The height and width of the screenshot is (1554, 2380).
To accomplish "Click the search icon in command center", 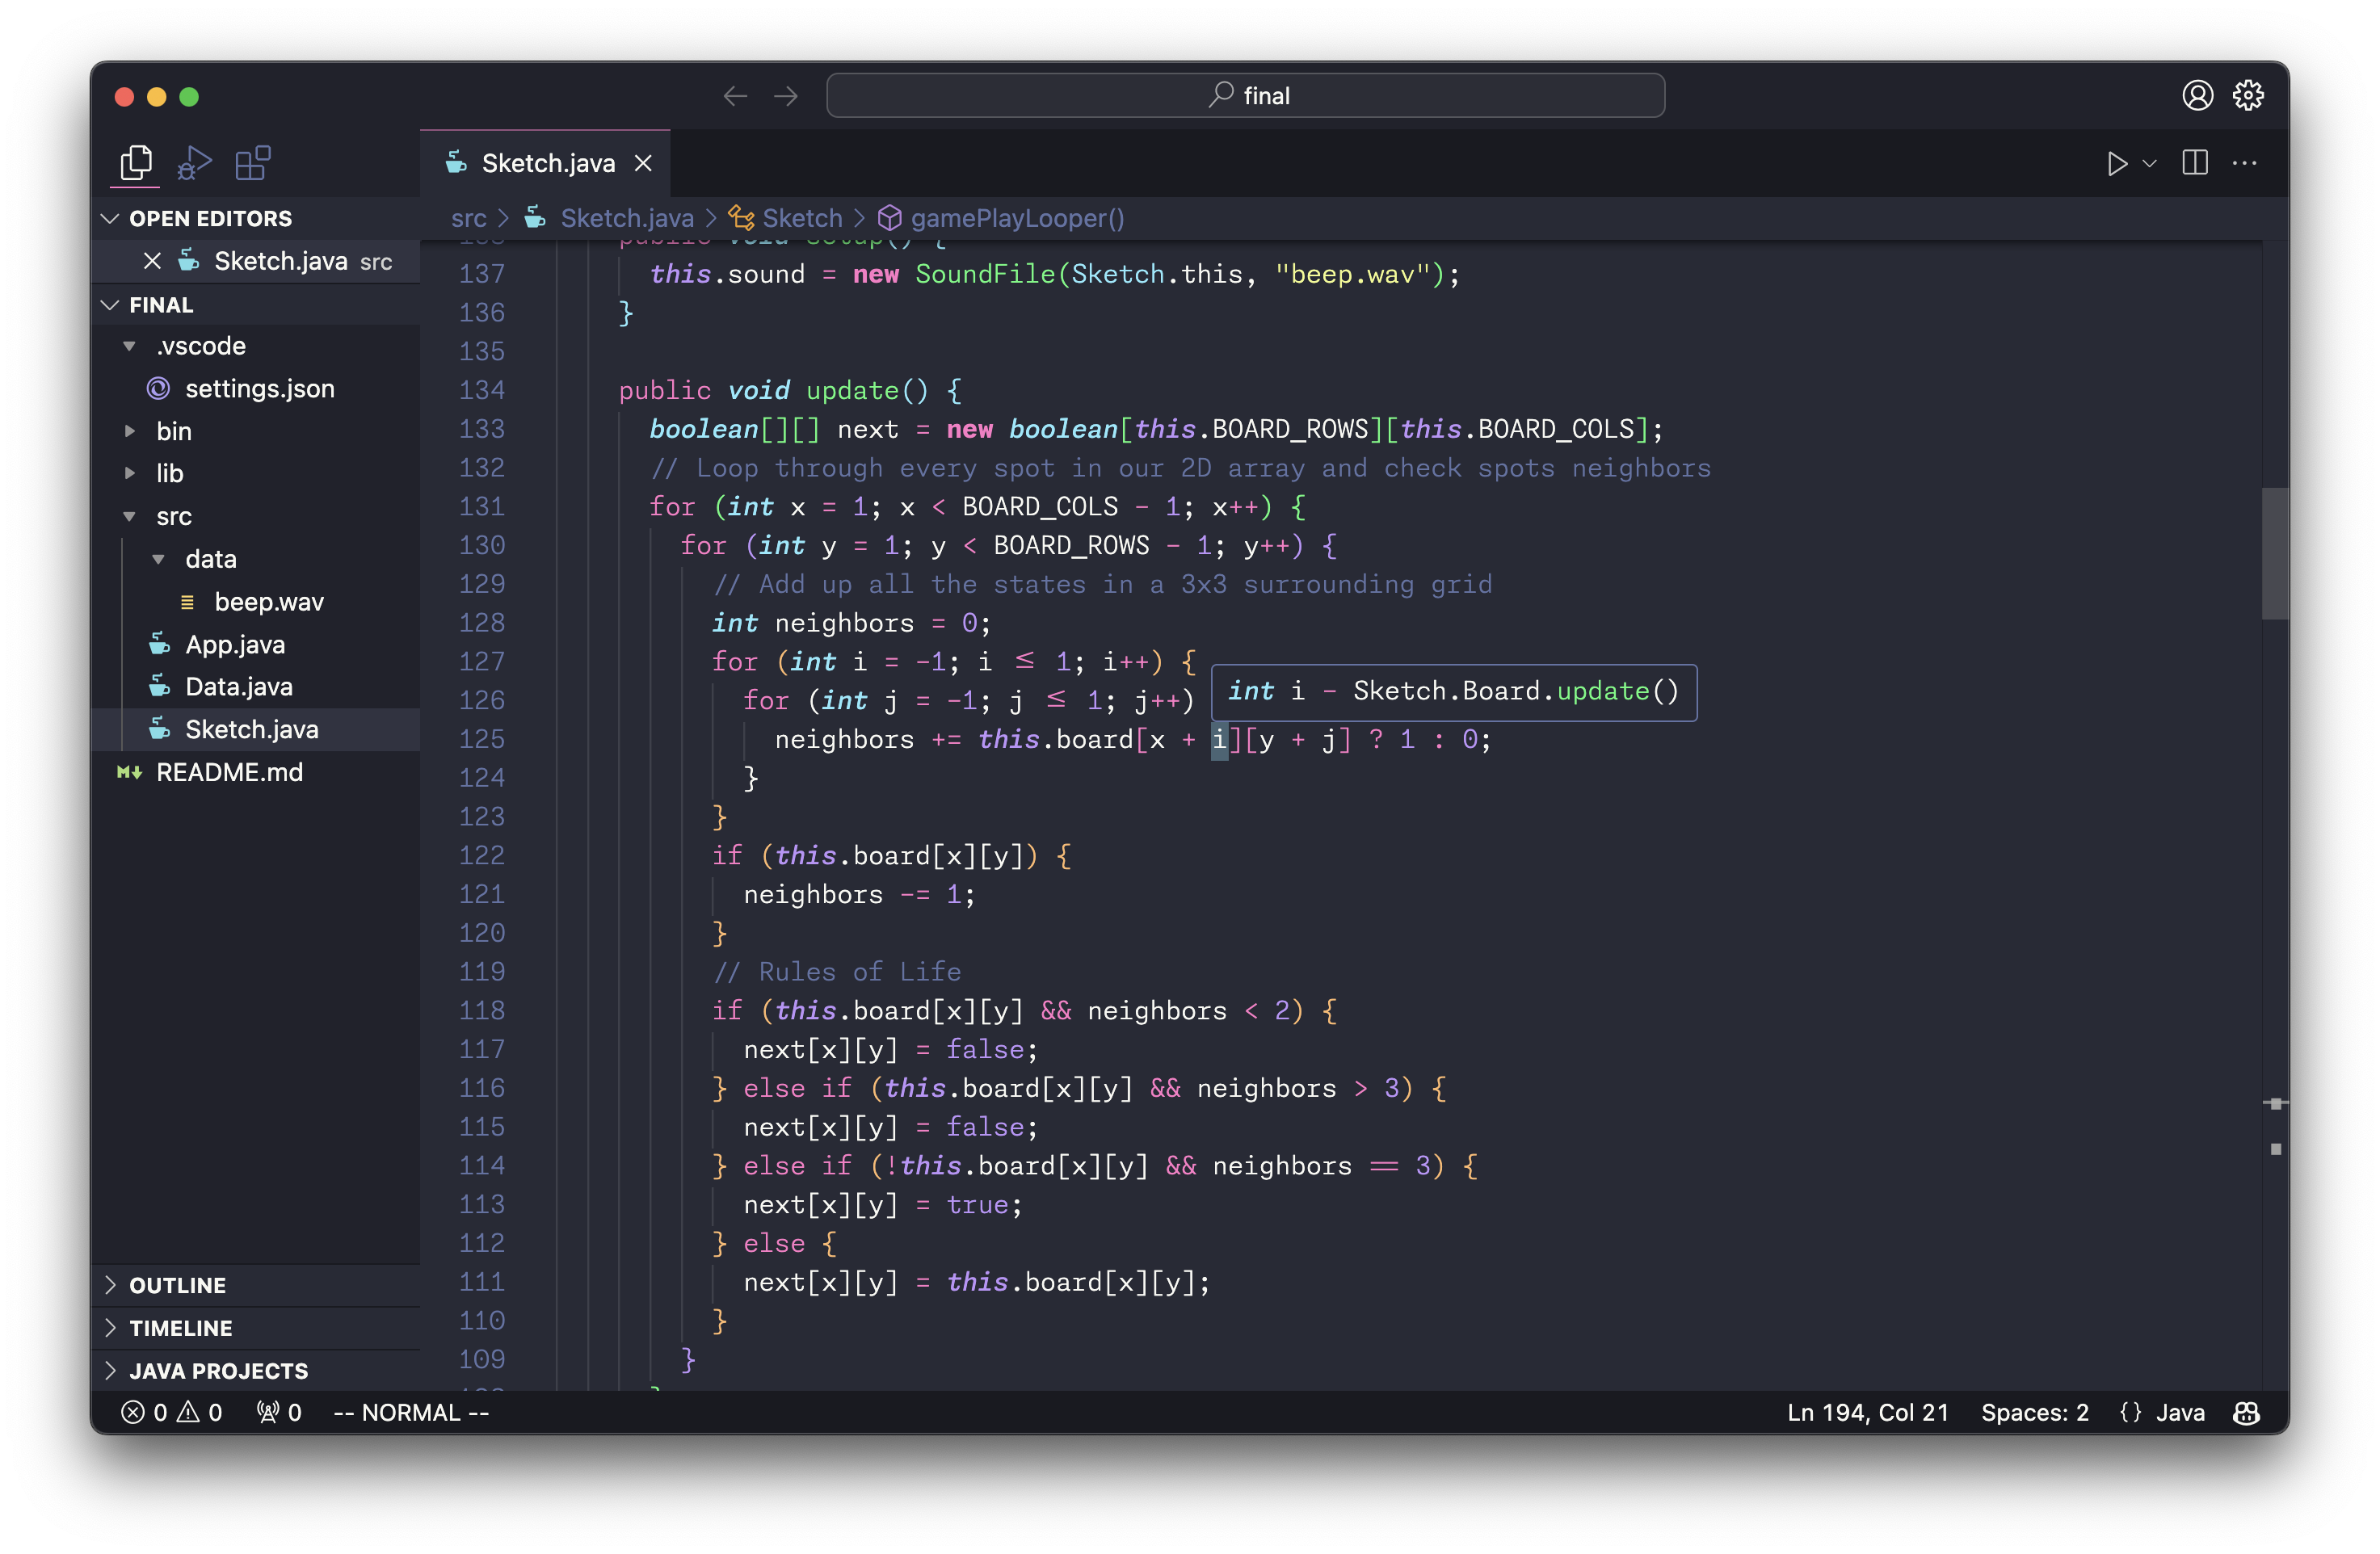I will 1220,95.
